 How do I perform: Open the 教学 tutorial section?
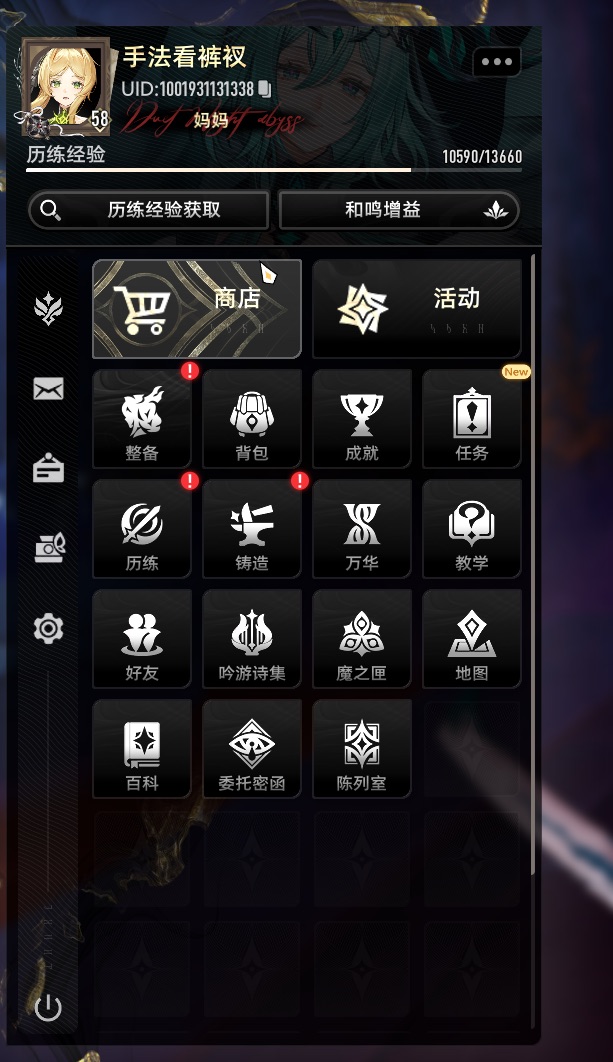(x=472, y=529)
